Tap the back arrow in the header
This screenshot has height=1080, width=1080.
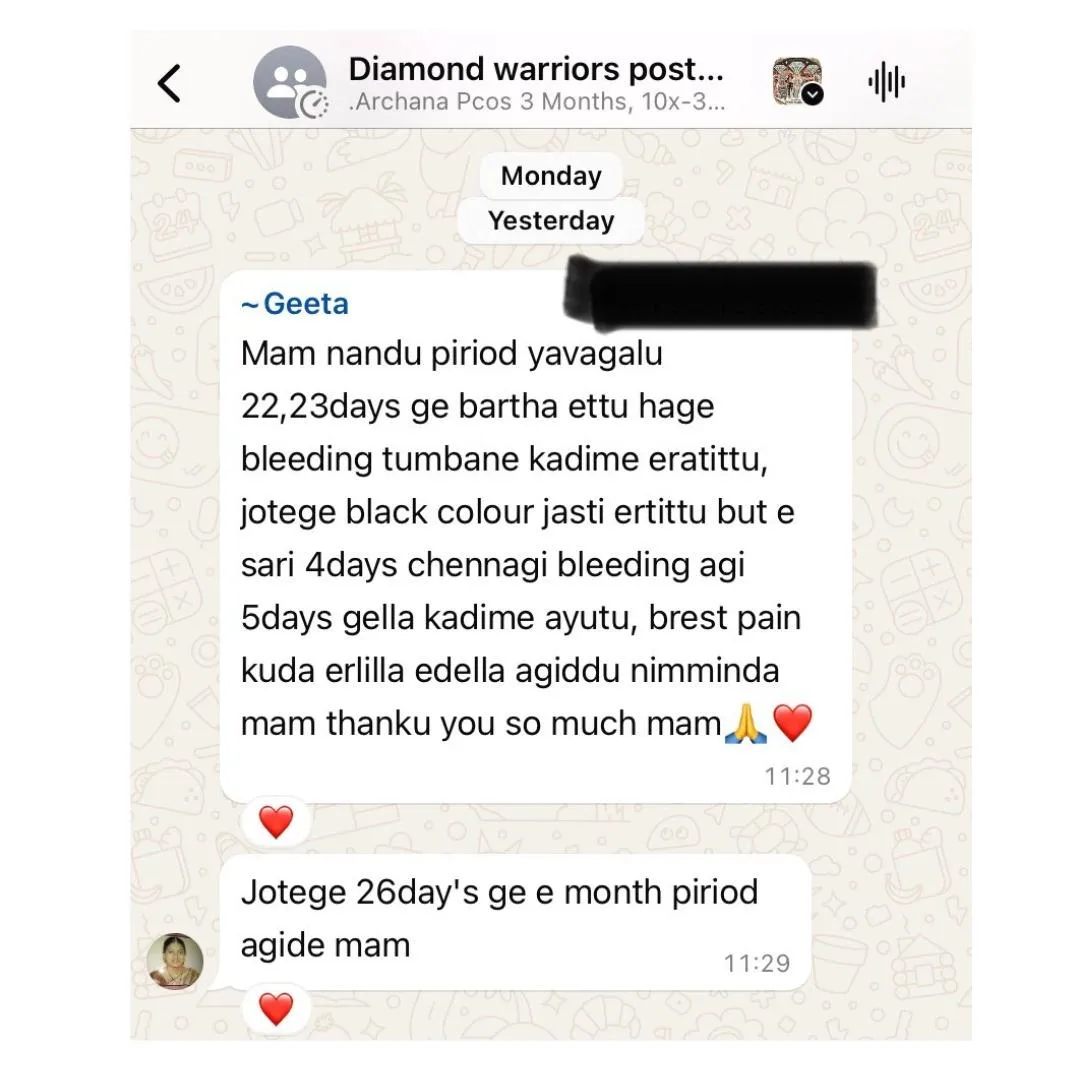(x=169, y=83)
